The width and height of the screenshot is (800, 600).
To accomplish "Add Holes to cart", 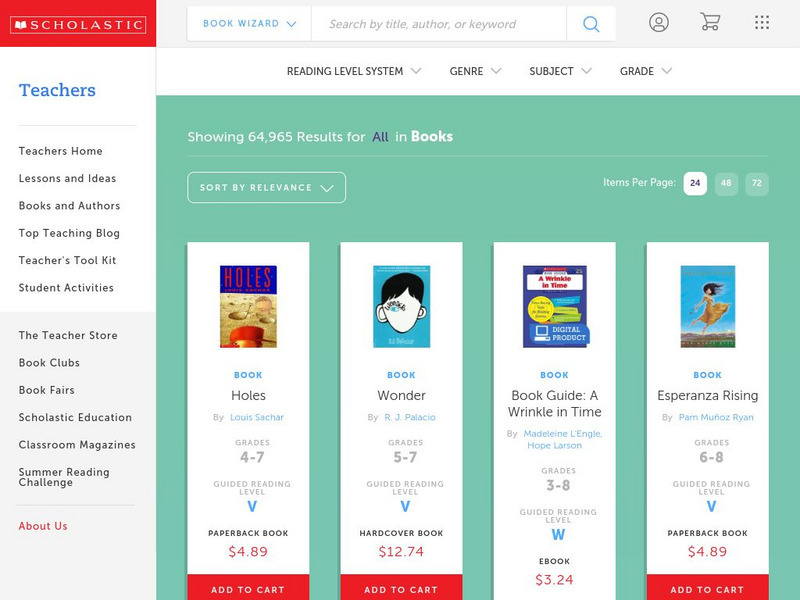I will coord(248,588).
